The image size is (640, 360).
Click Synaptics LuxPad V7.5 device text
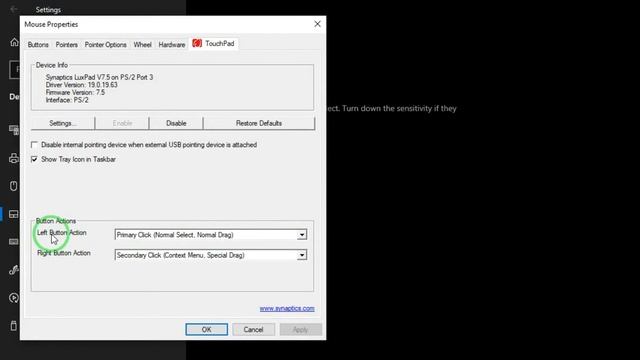coord(100,77)
